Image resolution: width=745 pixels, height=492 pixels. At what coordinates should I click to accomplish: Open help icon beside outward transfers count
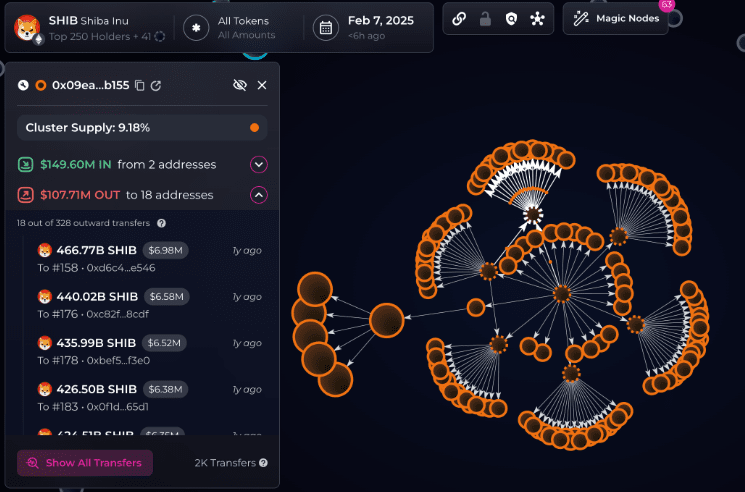click(162, 223)
